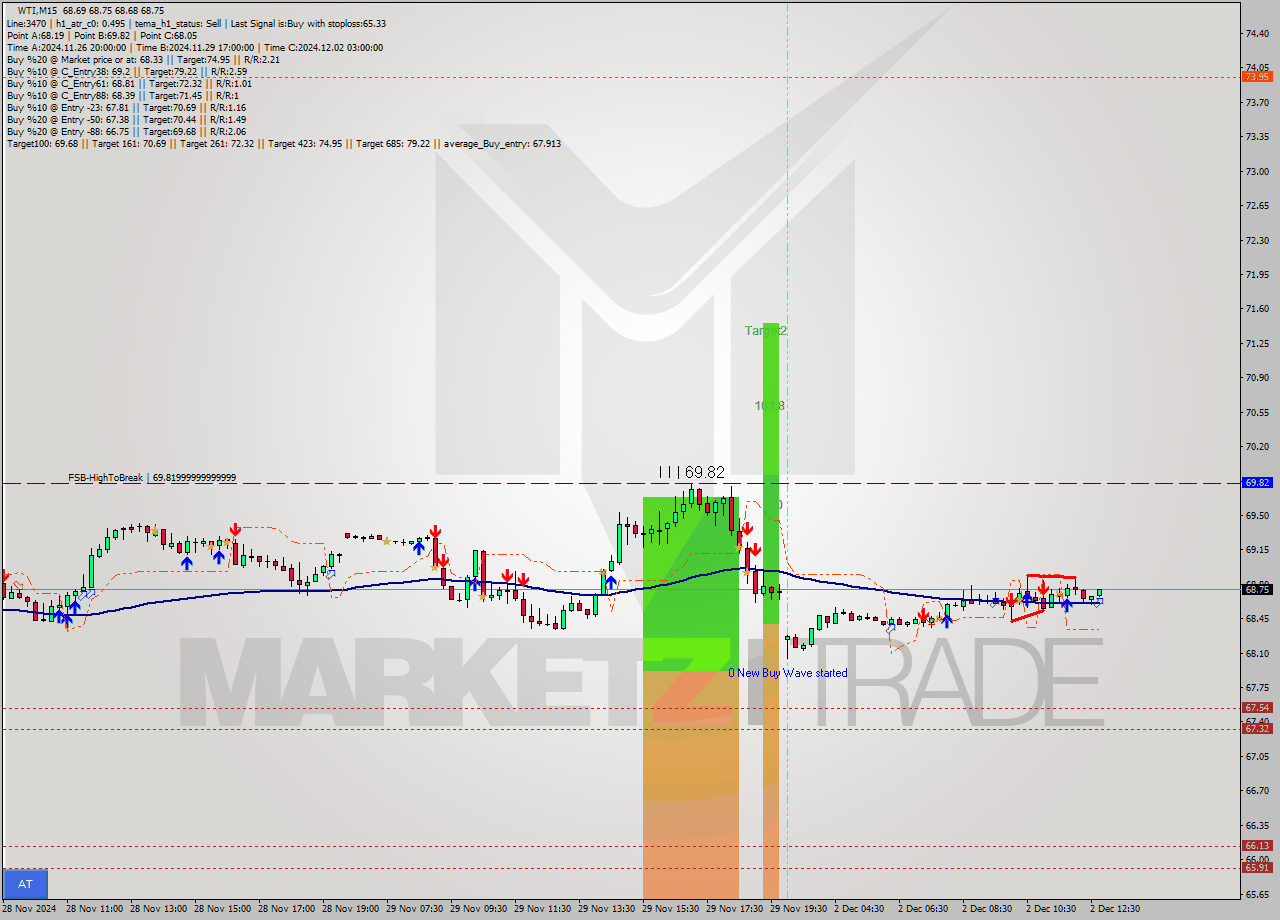Click the 65.91 red price level tag
1280x920 pixels.
(1257, 867)
